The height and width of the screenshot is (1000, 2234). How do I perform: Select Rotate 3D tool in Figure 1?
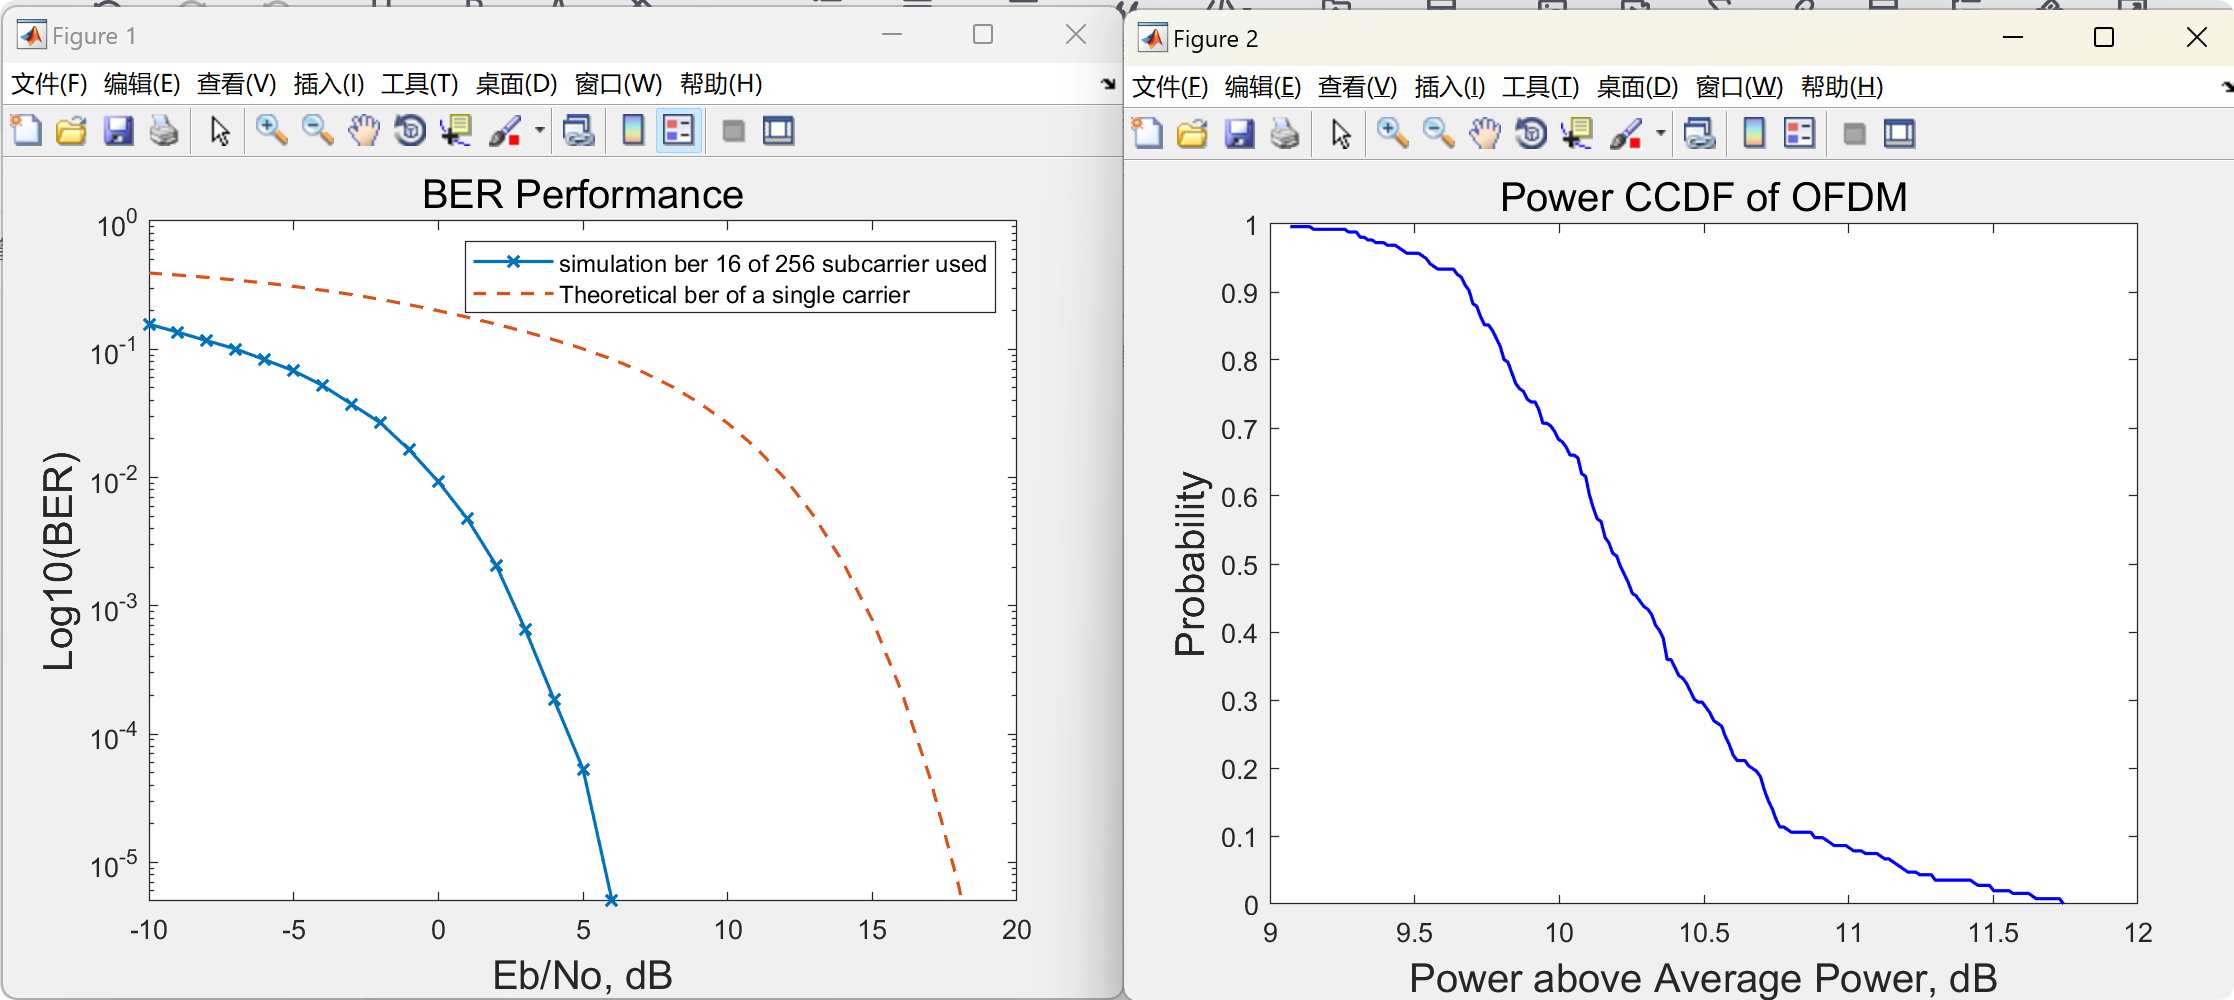click(x=410, y=131)
